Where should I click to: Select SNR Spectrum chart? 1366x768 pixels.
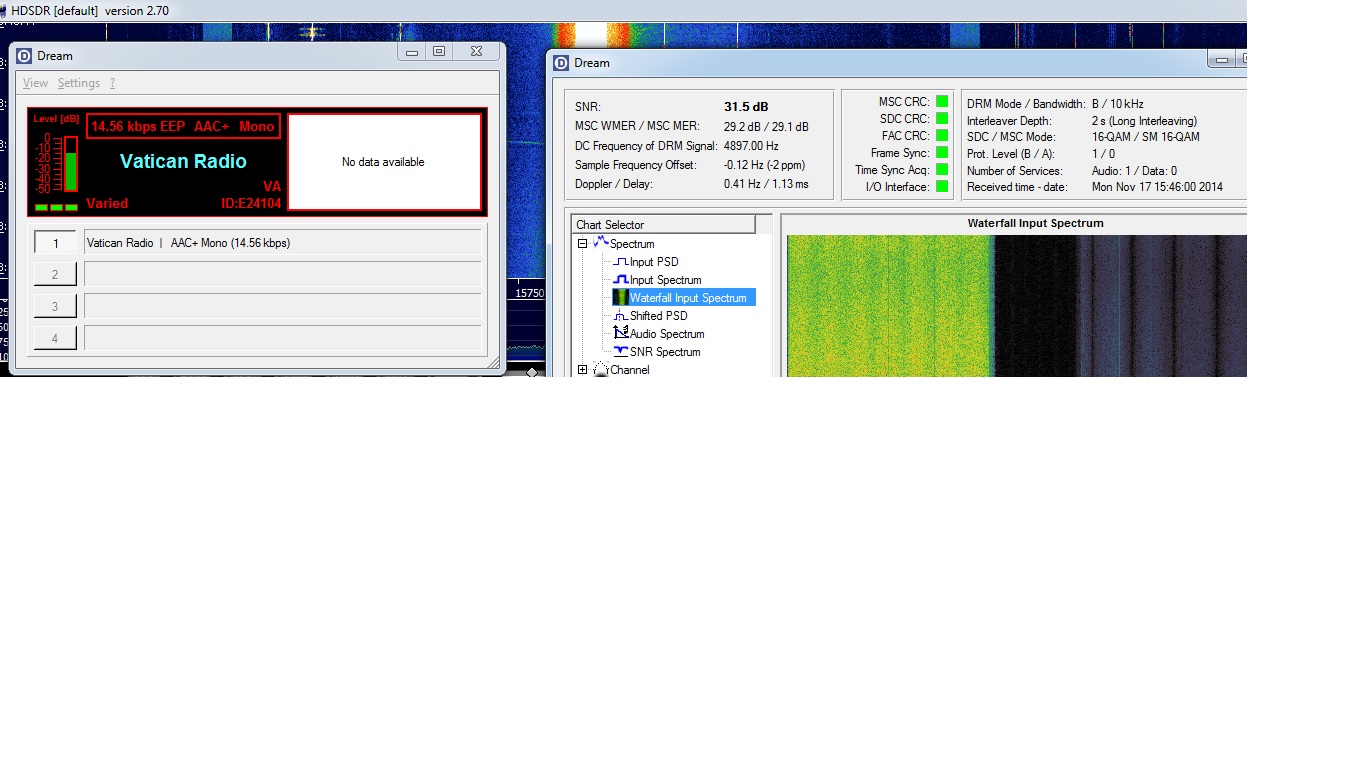click(x=665, y=352)
